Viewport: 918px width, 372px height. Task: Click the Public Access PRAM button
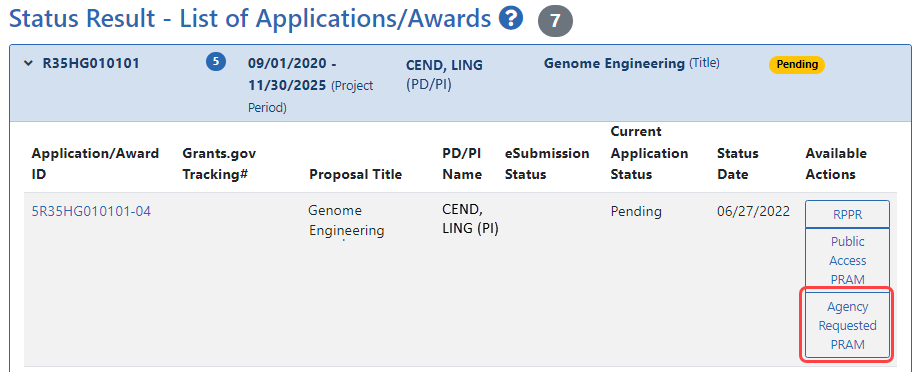[847, 260]
